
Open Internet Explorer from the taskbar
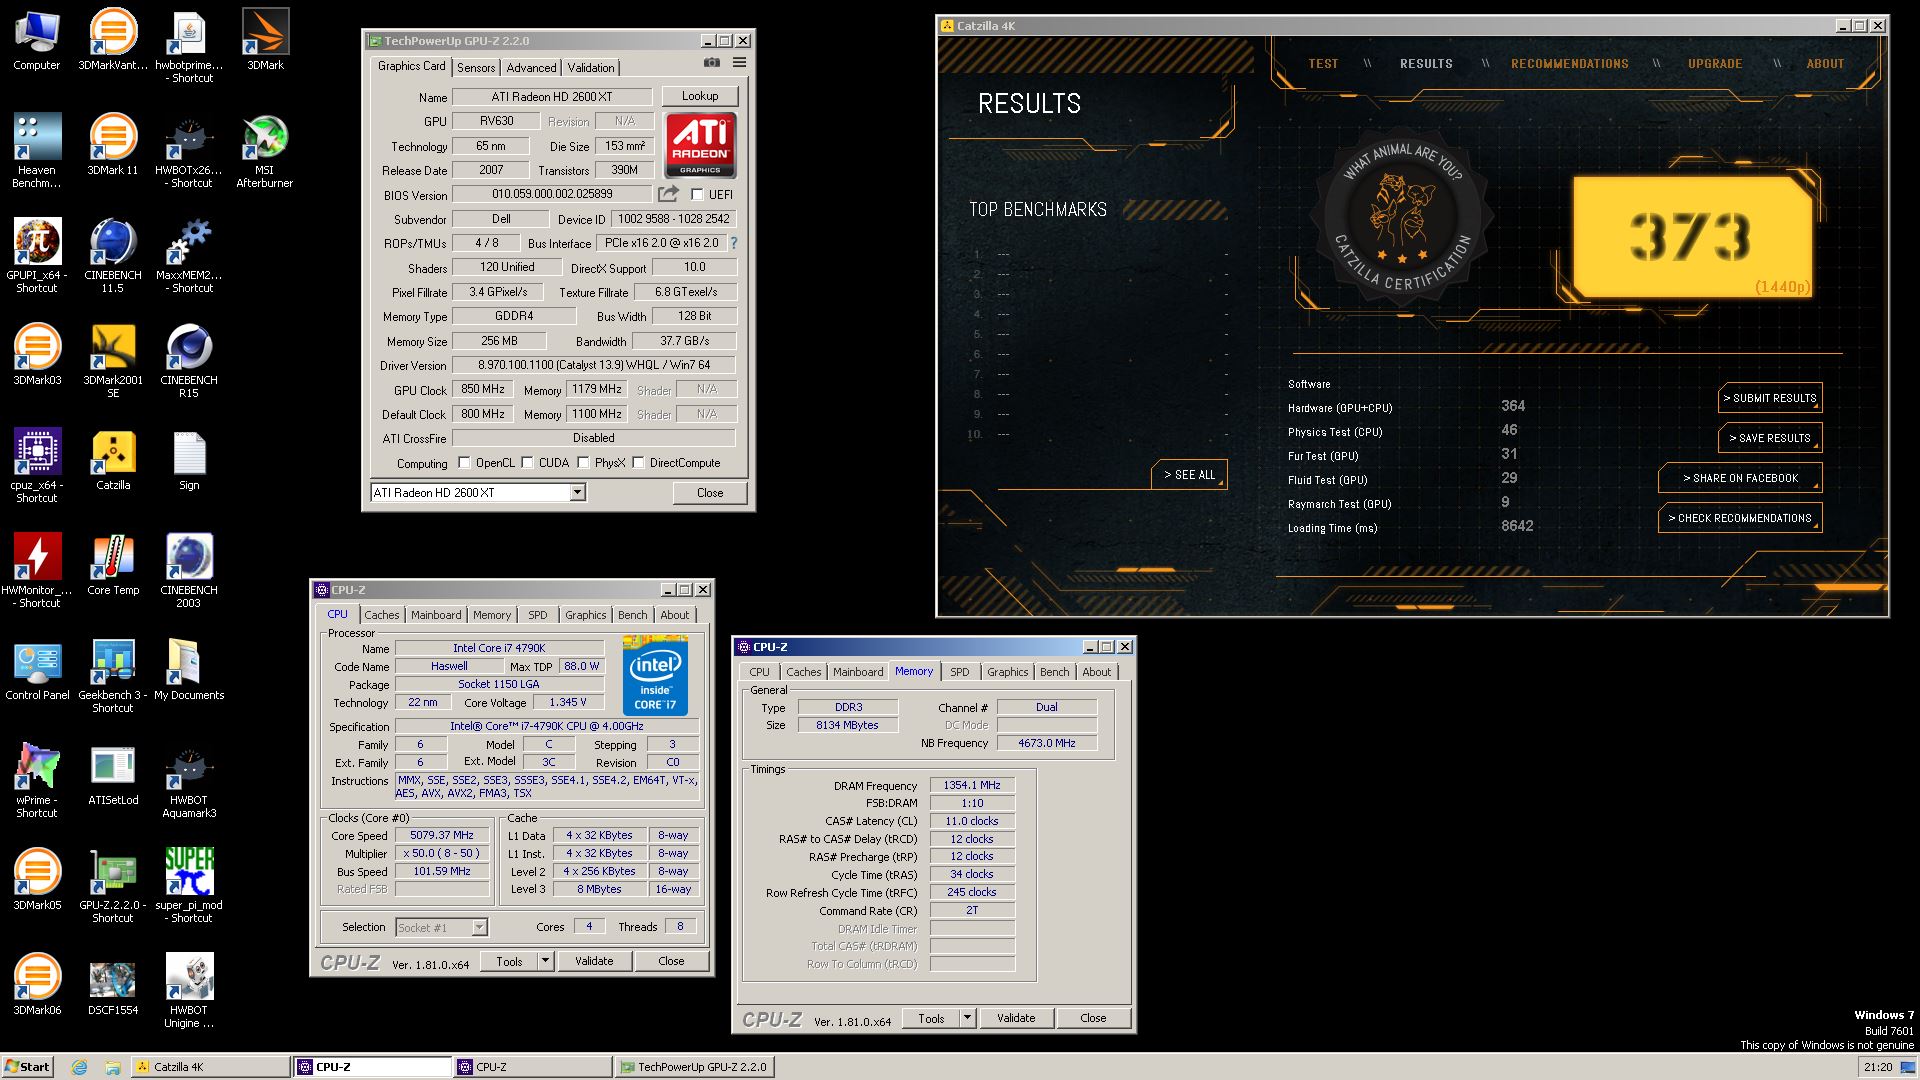tap(80, 1067)
